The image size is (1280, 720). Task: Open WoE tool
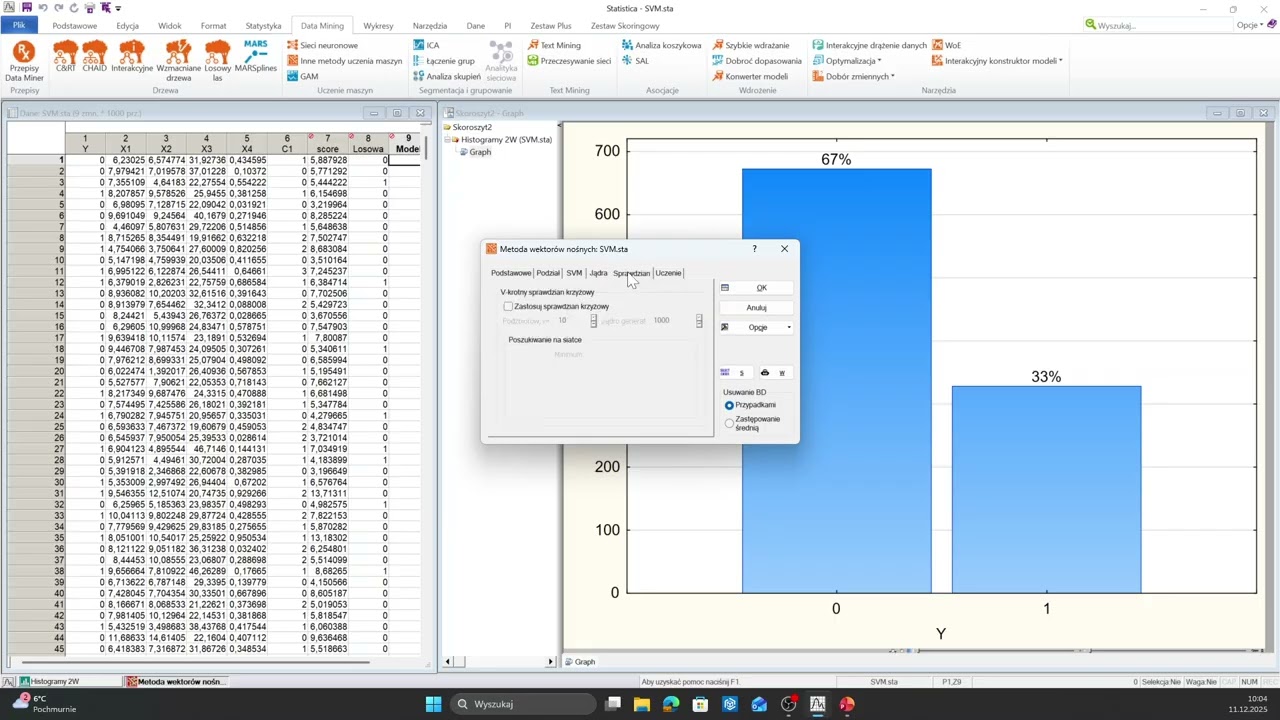click(946, 45)
